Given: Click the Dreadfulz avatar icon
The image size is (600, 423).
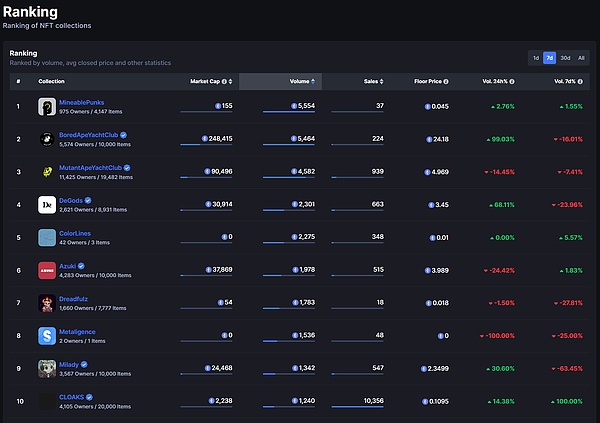Looking at the screenshot, I should (46, 303).
